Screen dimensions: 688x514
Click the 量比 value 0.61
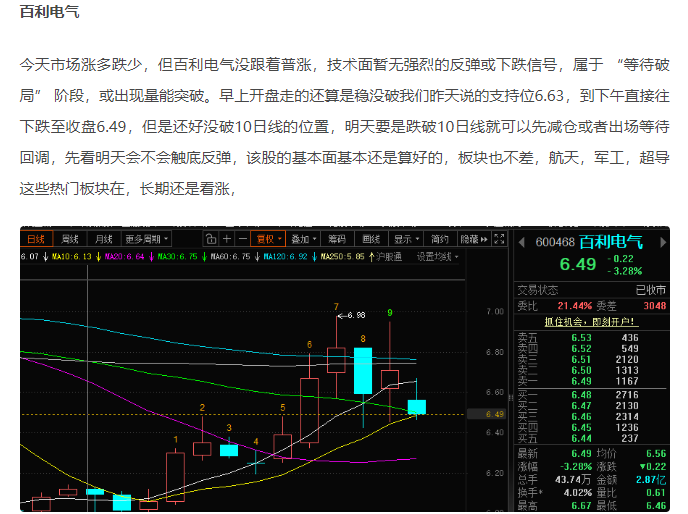pyautogui.click(x=656, y=493)
